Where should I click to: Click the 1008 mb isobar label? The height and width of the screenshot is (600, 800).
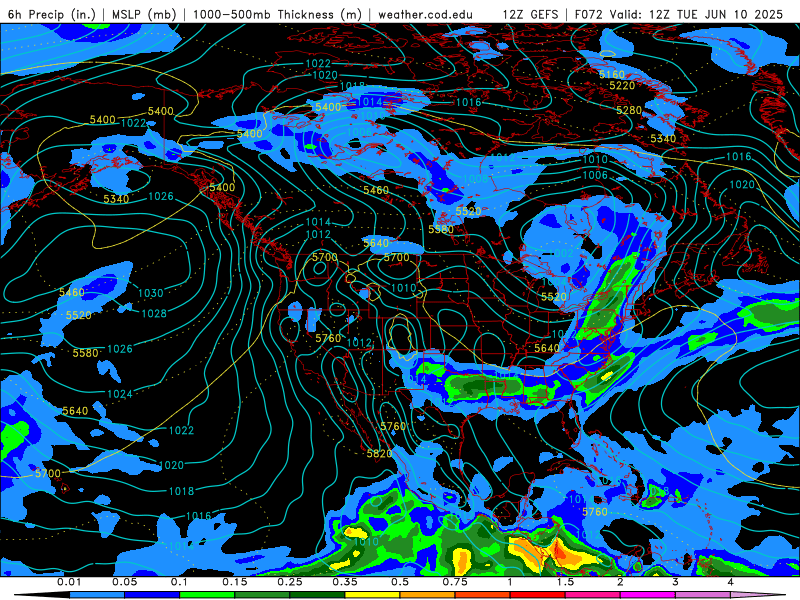[476, 179]
